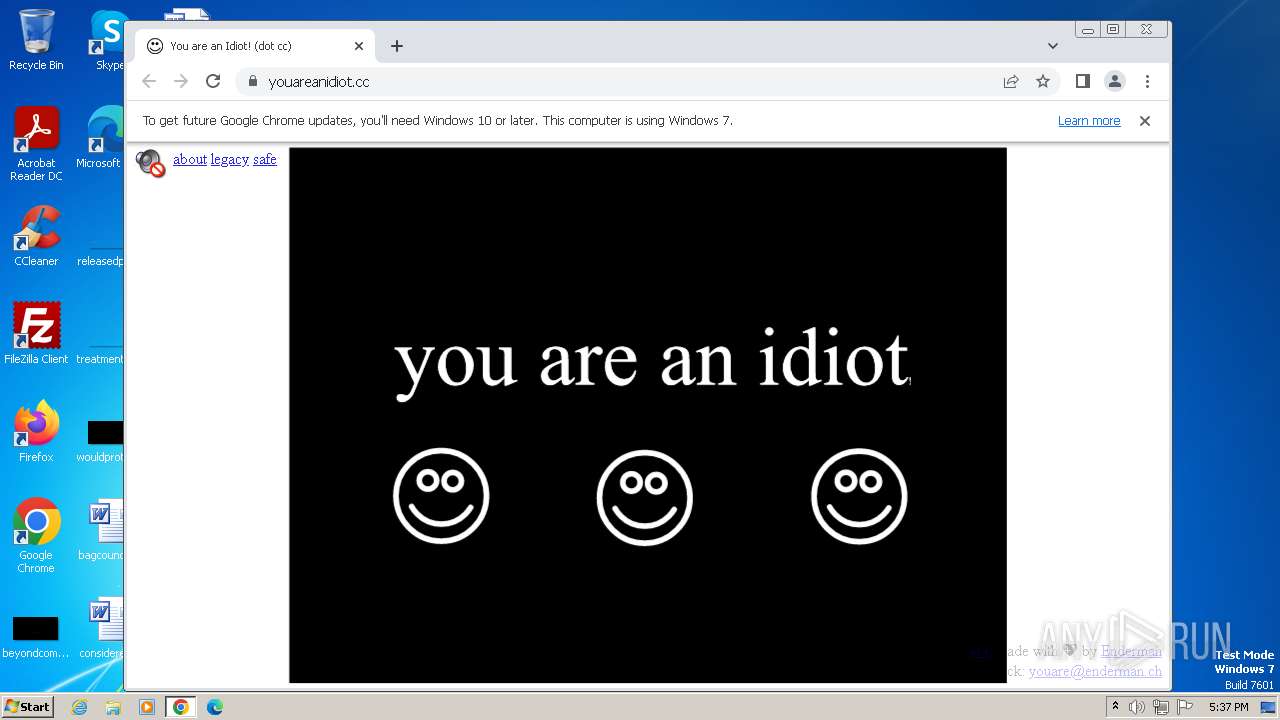Launch Google Chrome desktop shortcut
Screen dimensions: 1280x720
coord(36,536)
